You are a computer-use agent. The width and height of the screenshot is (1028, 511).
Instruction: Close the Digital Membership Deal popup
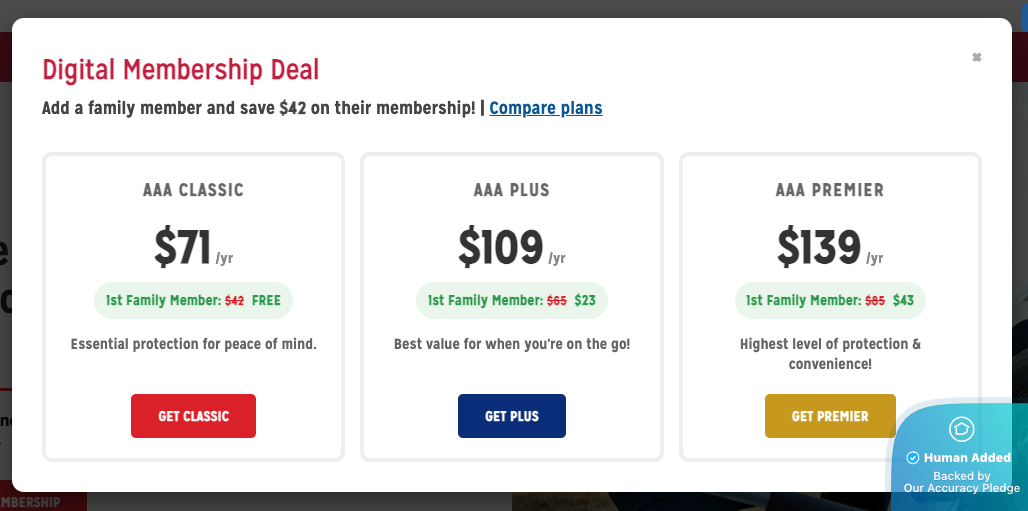tap(977, 57)
